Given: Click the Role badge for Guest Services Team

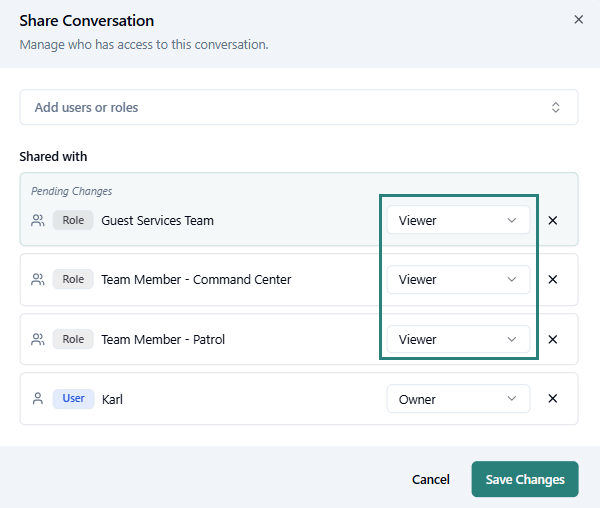Looking at the screenshot, I should point(73,220).
